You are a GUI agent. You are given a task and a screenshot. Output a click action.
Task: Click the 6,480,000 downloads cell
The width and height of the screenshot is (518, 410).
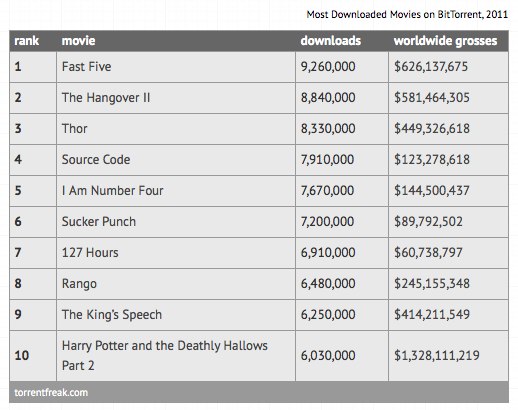[342, 284]
